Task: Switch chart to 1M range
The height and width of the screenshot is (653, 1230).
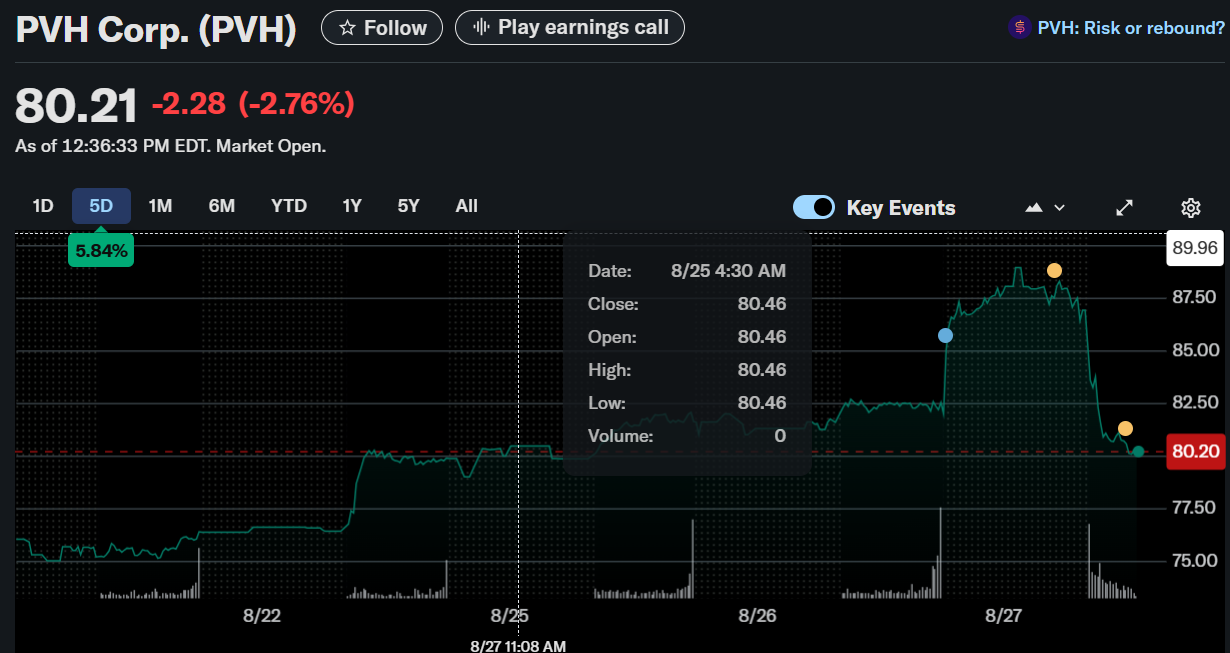Action: coord(160,206)
